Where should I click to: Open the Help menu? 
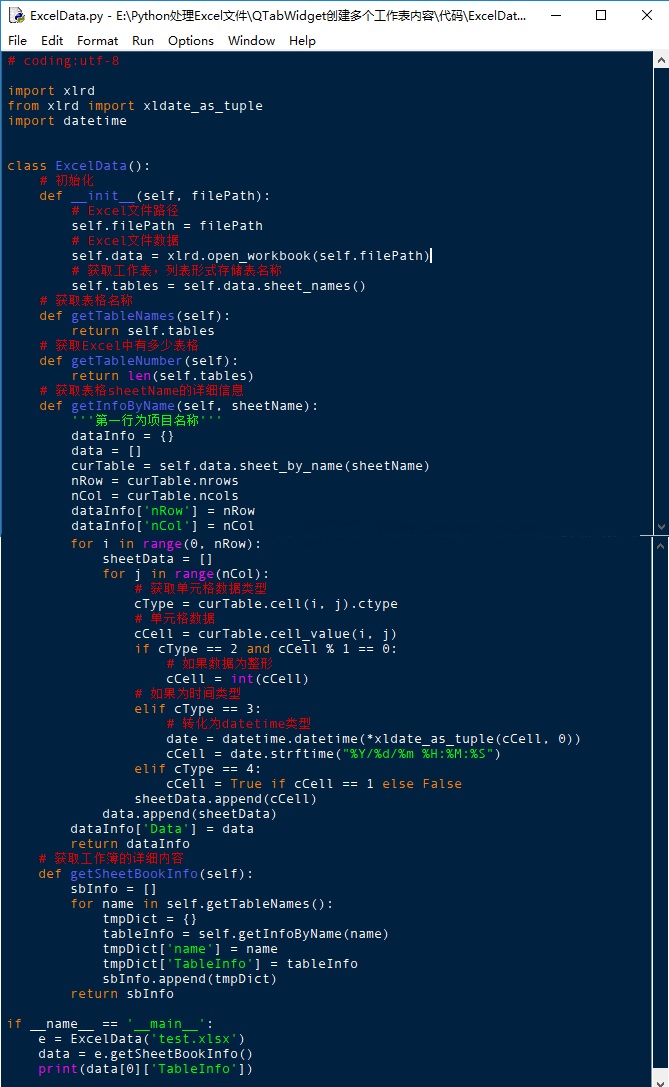tap(302, 41)
